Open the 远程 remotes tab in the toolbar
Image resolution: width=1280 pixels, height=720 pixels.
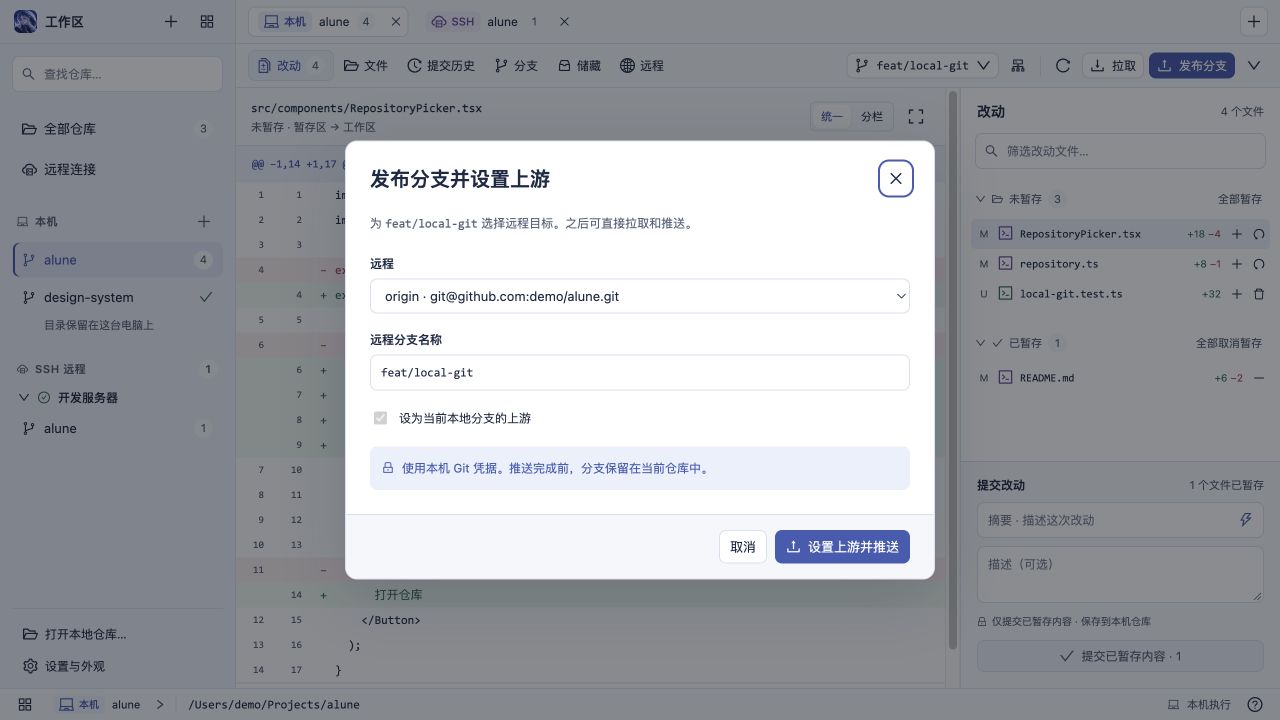tap(642, 65)
